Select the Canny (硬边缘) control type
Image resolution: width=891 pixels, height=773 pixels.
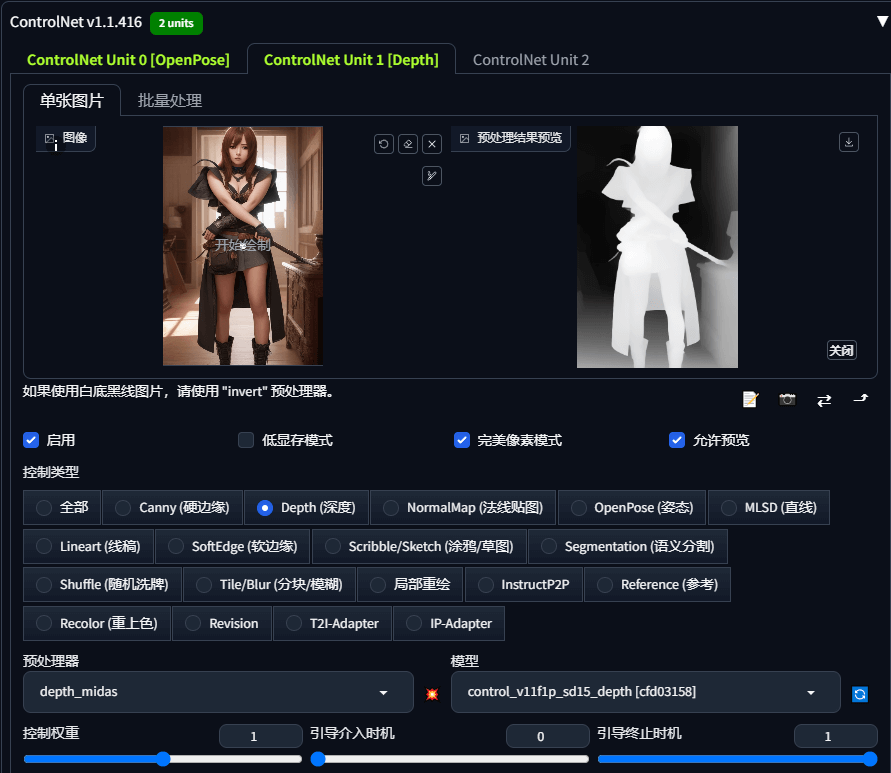[x=123, y=508]
